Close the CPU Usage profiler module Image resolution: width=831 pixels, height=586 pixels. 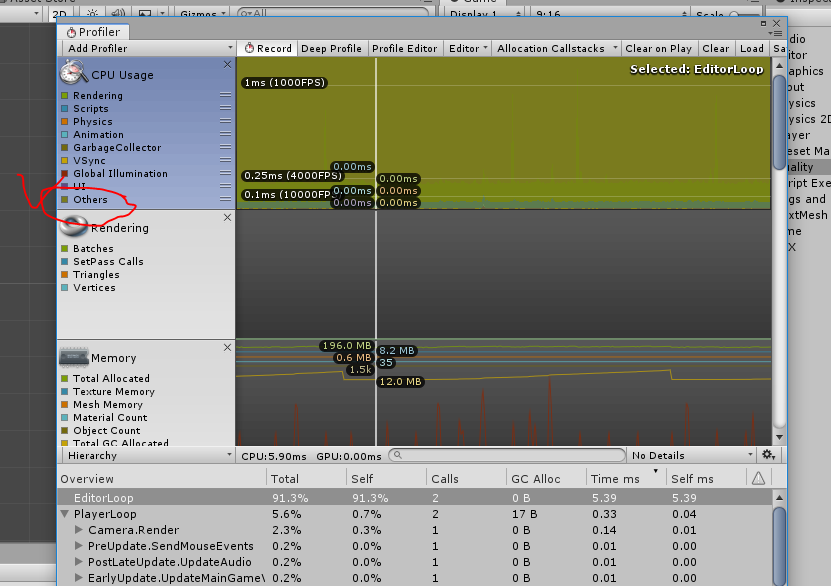(x=227, y=65)
